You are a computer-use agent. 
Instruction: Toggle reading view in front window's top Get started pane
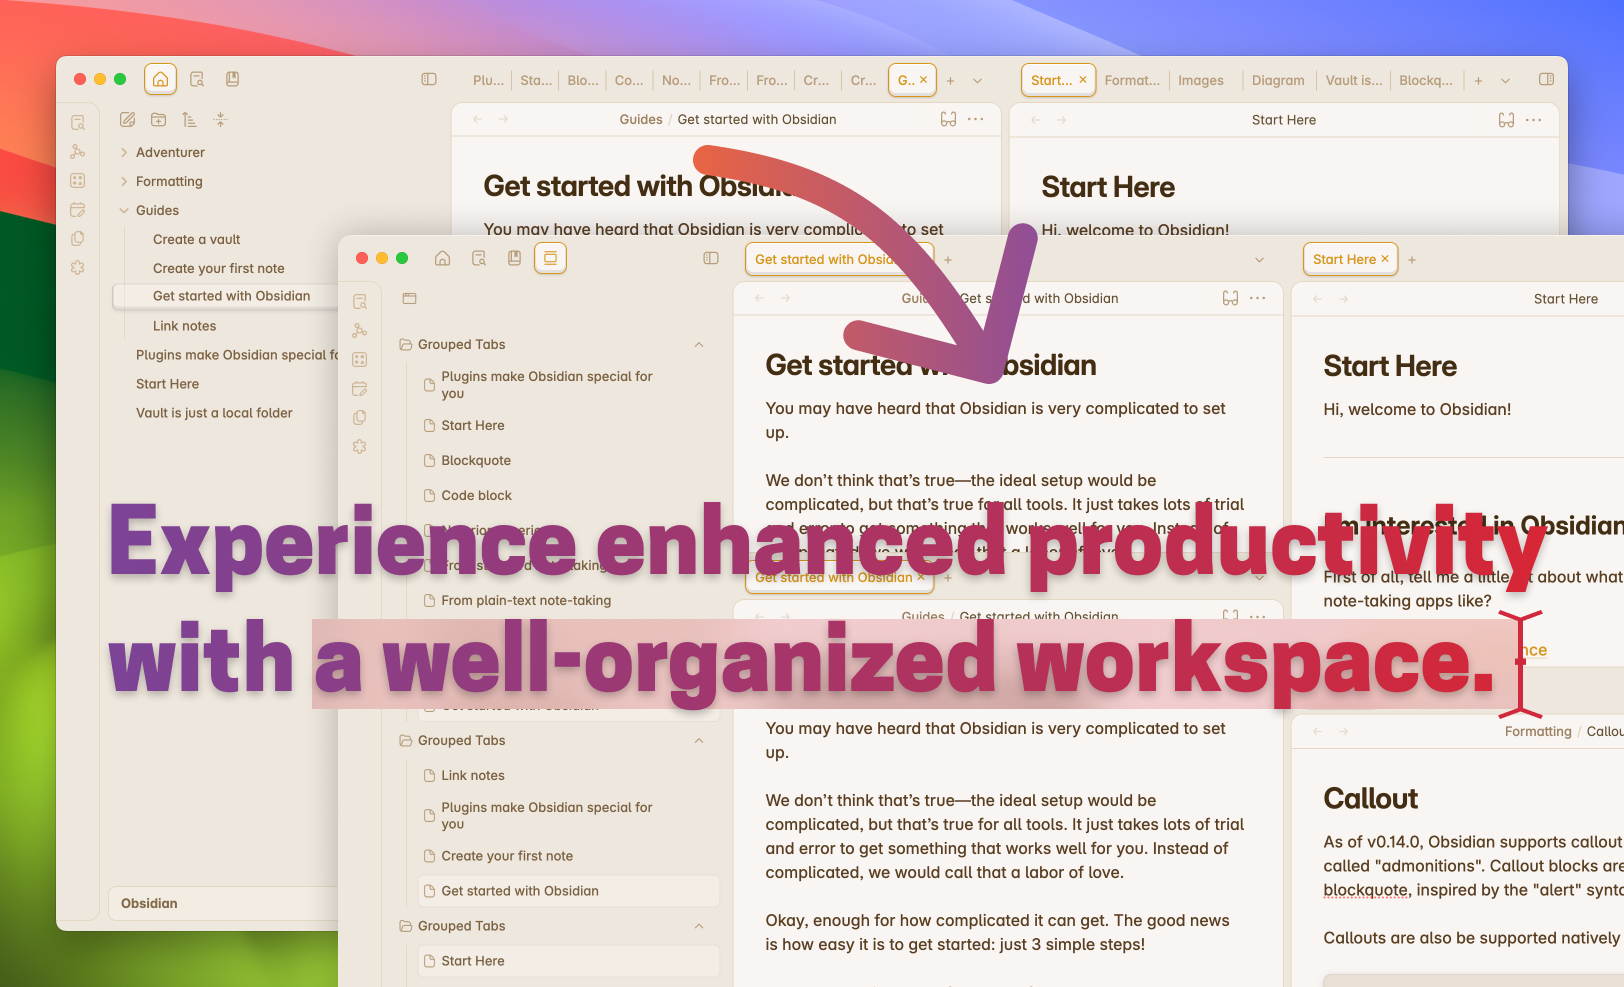(1230, 298)
